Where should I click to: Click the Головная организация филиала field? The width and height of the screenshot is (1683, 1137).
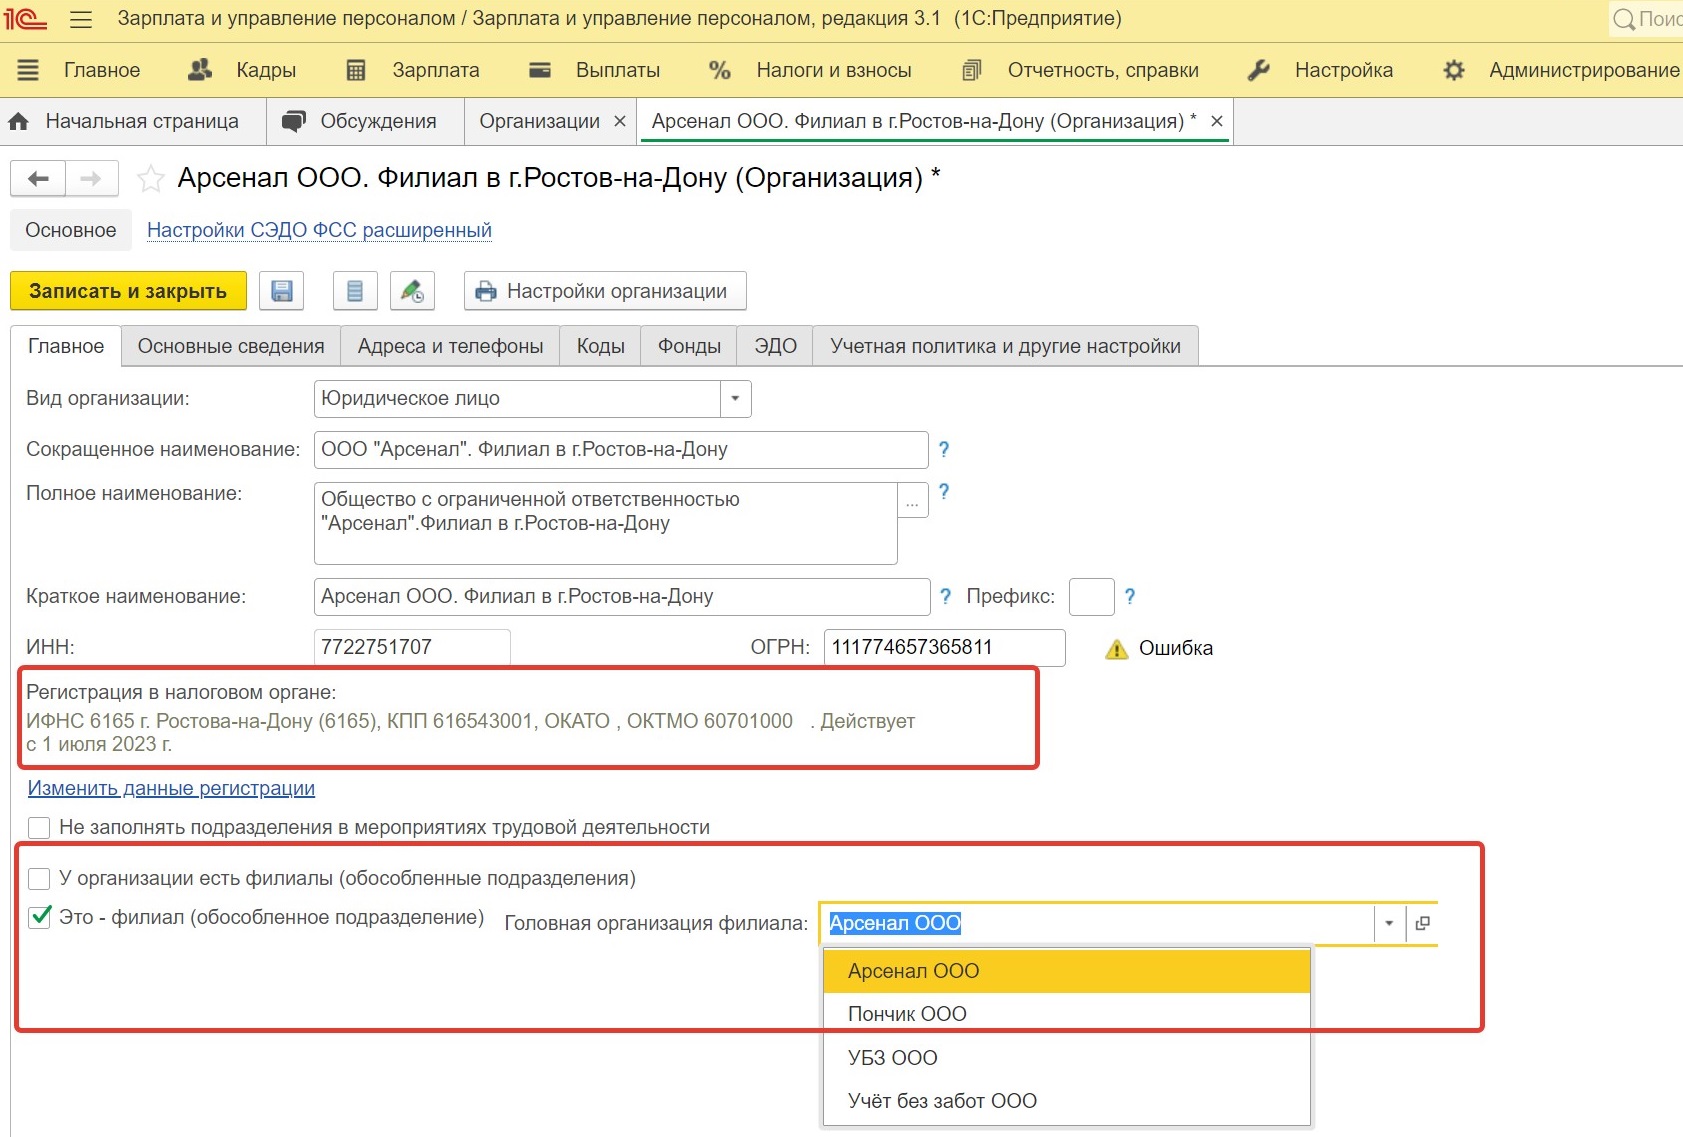coord(1097,923)
